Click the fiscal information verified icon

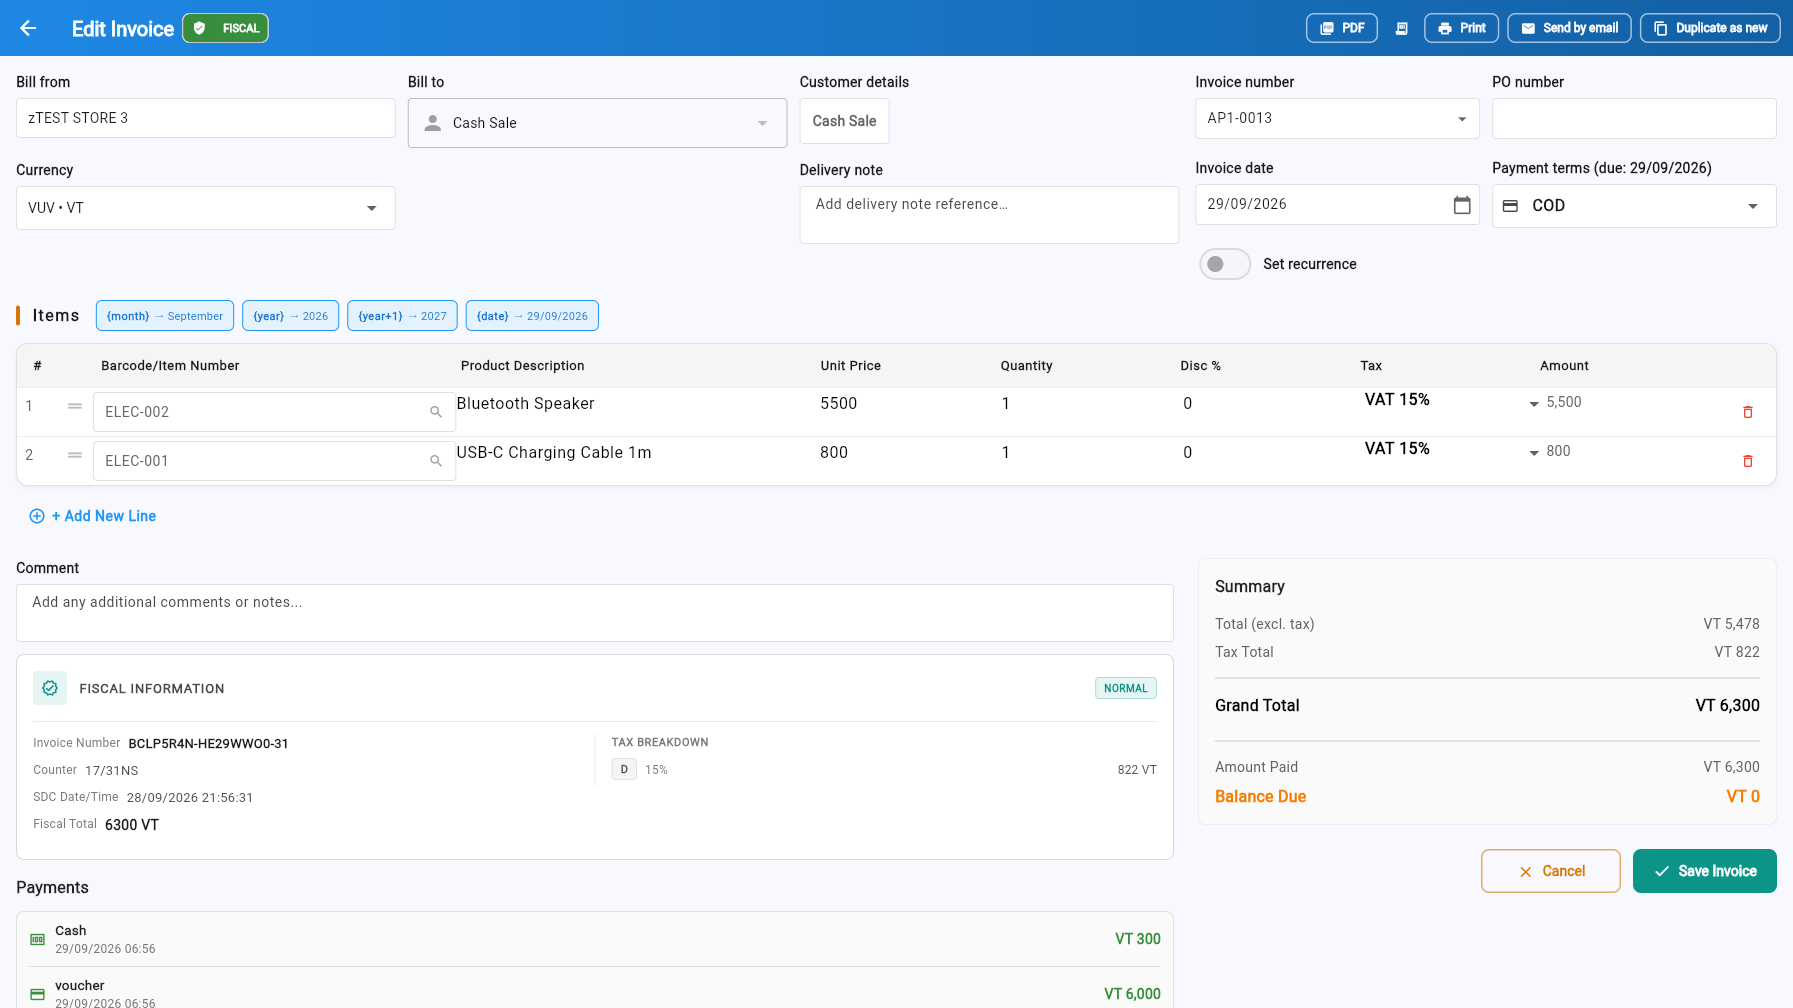coord(50,688)
